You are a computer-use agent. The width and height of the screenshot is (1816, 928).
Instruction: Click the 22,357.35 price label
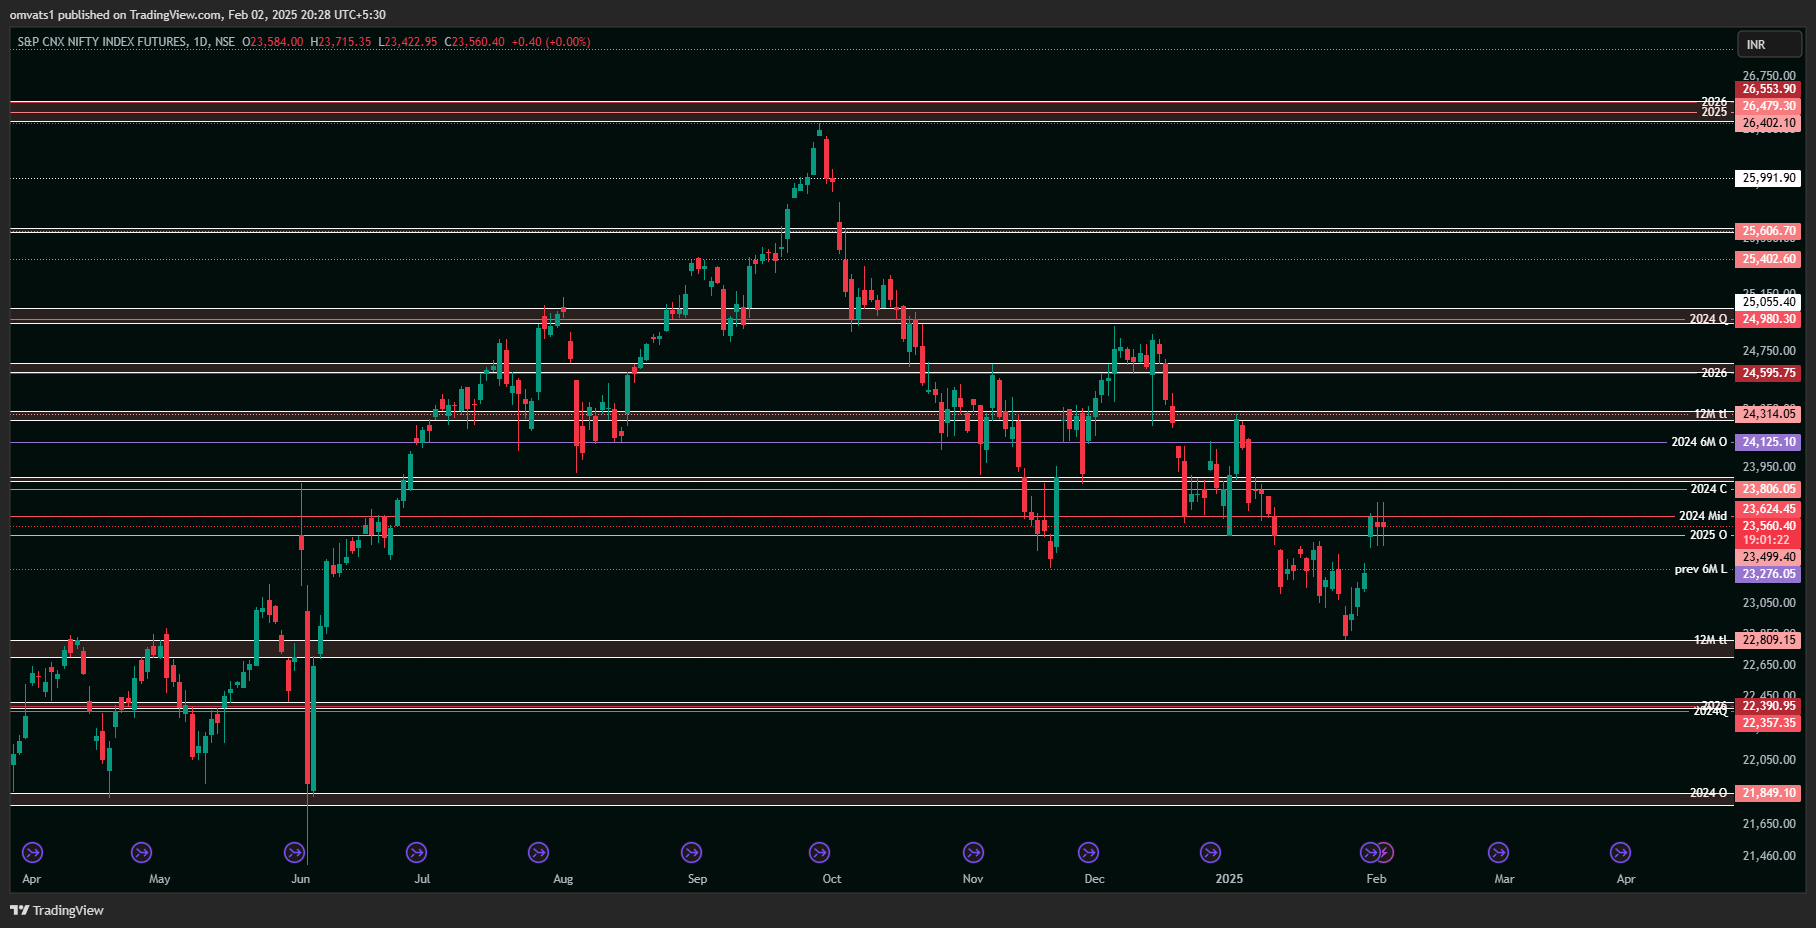[x=1768, y=723]
